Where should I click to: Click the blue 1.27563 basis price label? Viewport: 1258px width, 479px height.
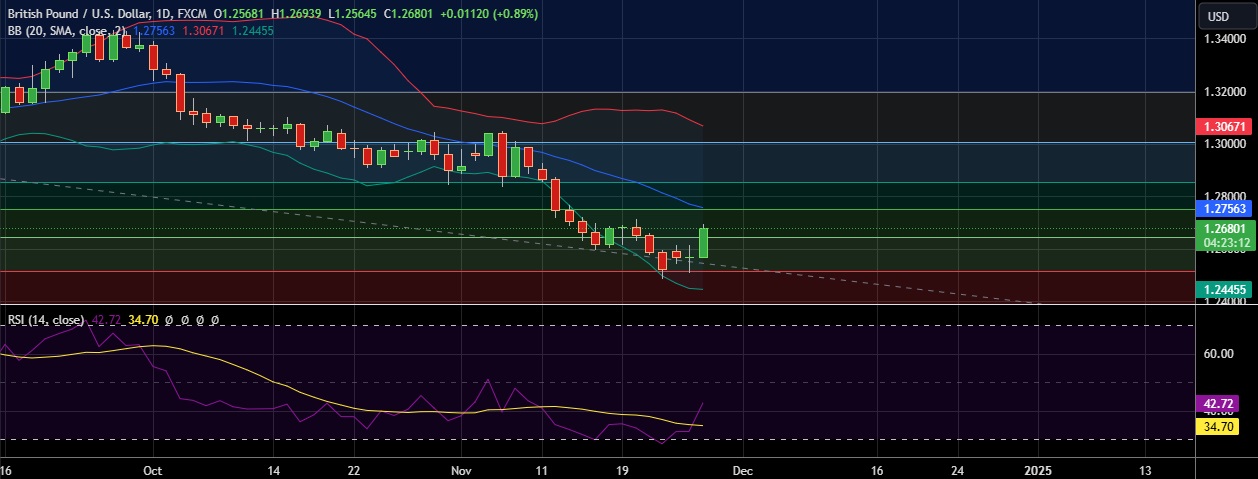pyautogui.click(x=1226, y=209)
